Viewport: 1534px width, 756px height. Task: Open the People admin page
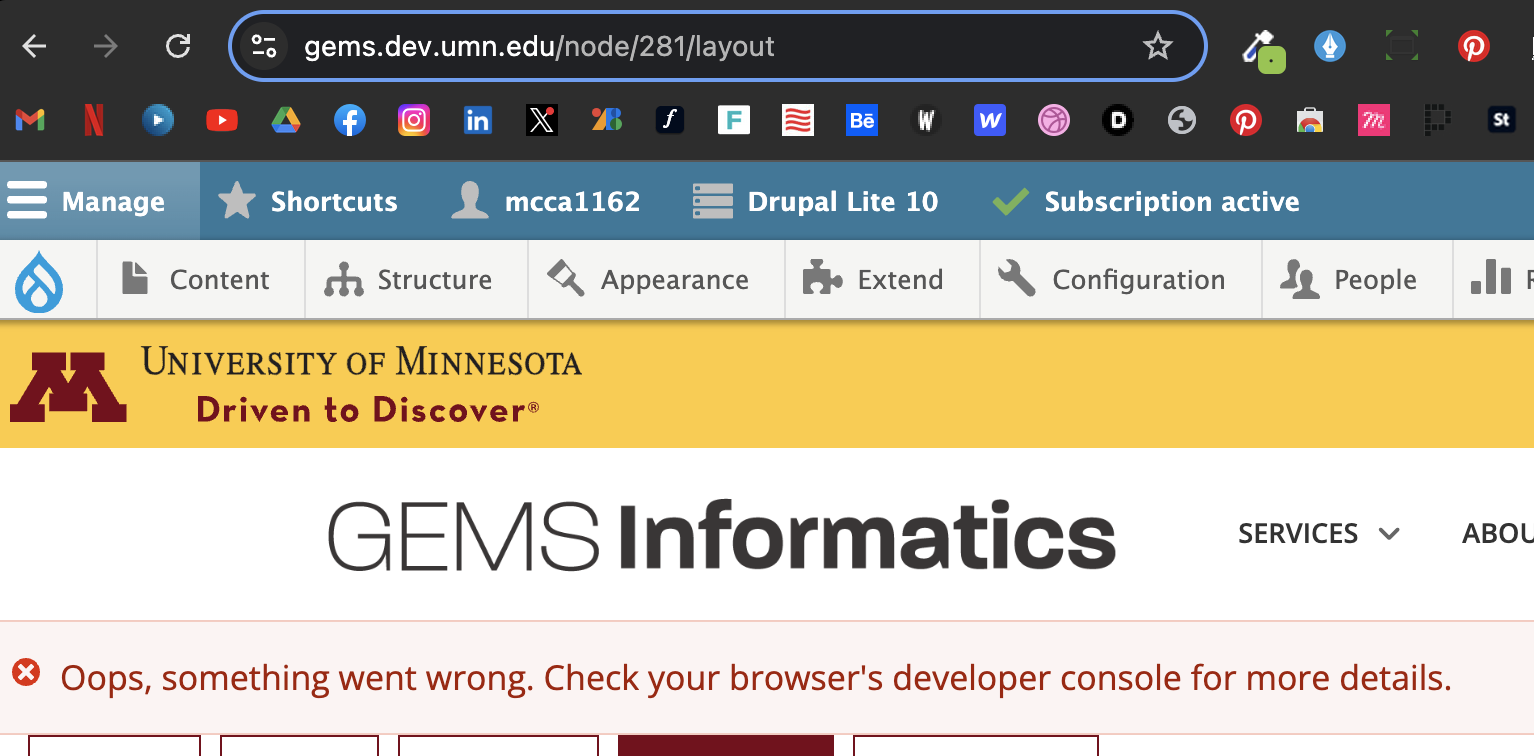pyautogui.click(x=1350, y=280)
